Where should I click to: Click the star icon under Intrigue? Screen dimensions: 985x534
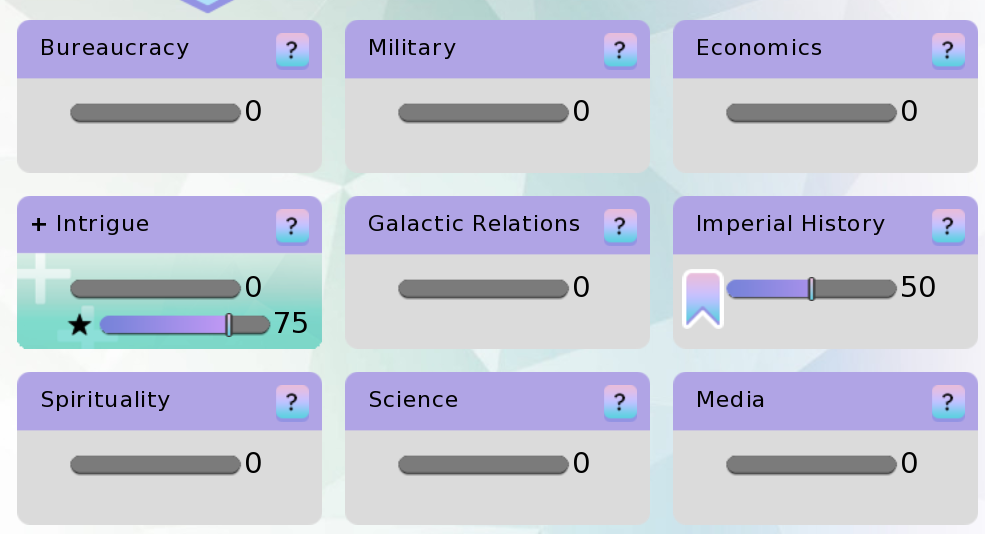(x=80, y=325)
